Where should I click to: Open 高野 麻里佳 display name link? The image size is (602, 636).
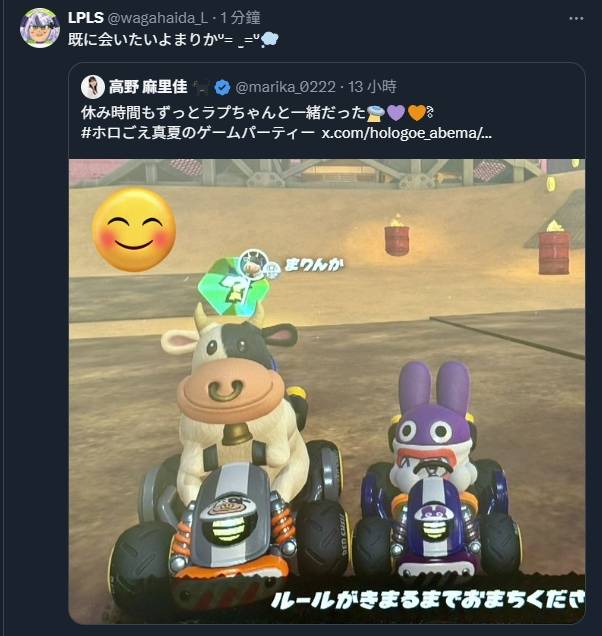point(148,87)
